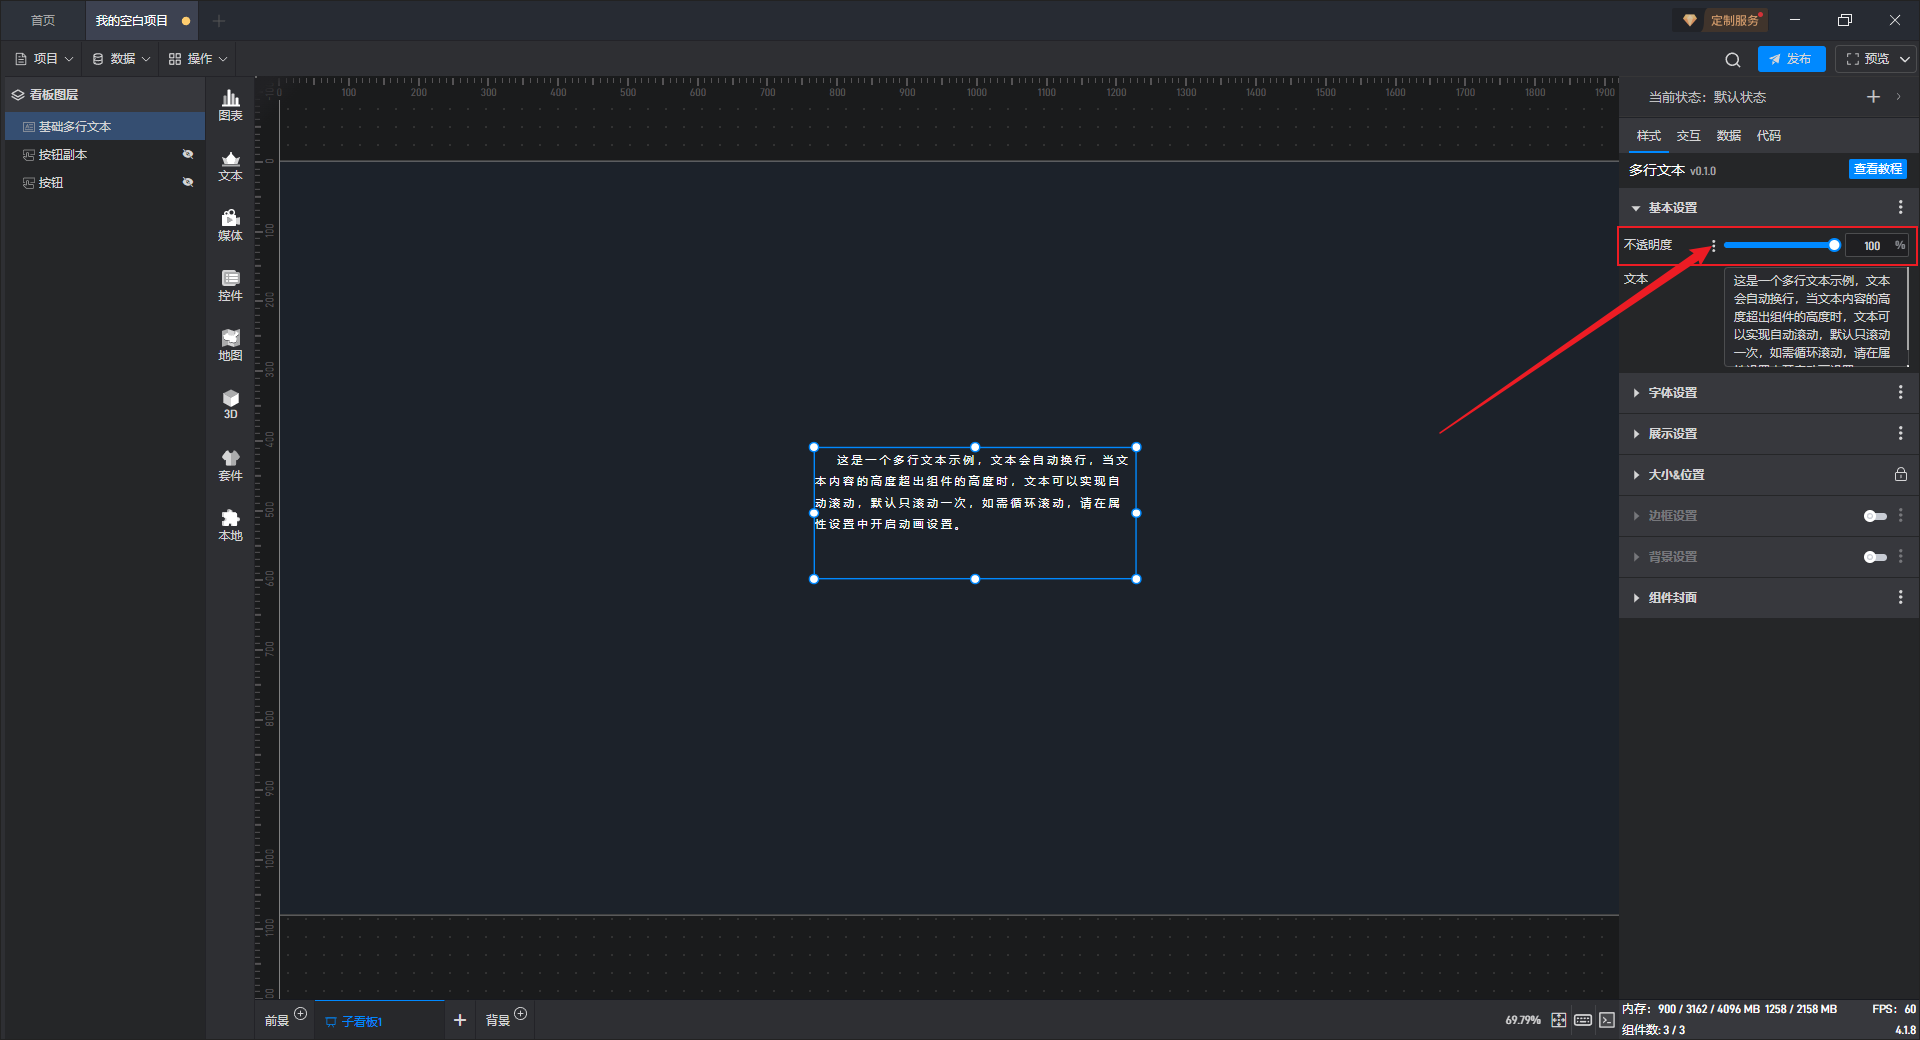Select the 子看板1 tab
Image resolution: width=1920 pixels, height=1040 pixels.
coord(379,1020)
